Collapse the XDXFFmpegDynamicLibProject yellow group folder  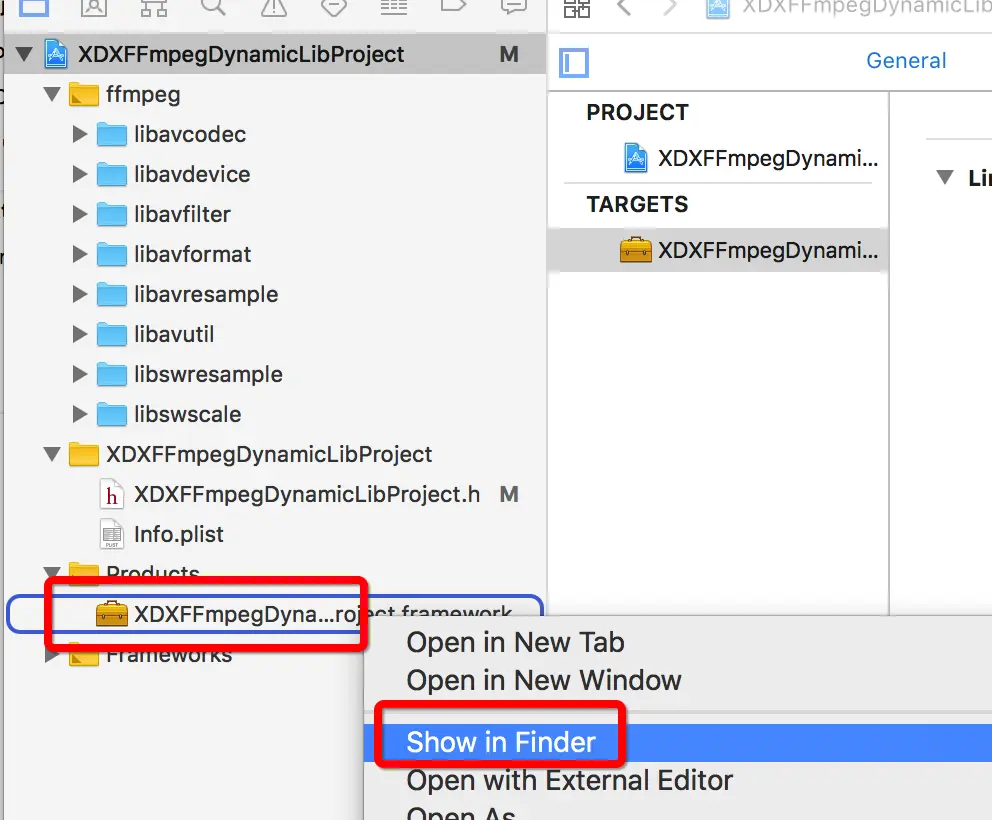53,454
